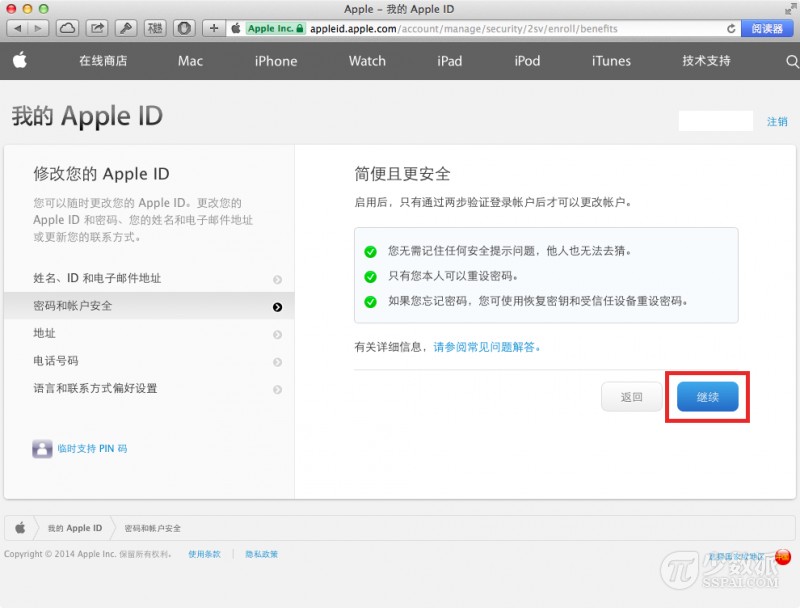Open iTunes in the navigation bar
The height and width of the screenshot is (608, 800).
click(611, 61)
